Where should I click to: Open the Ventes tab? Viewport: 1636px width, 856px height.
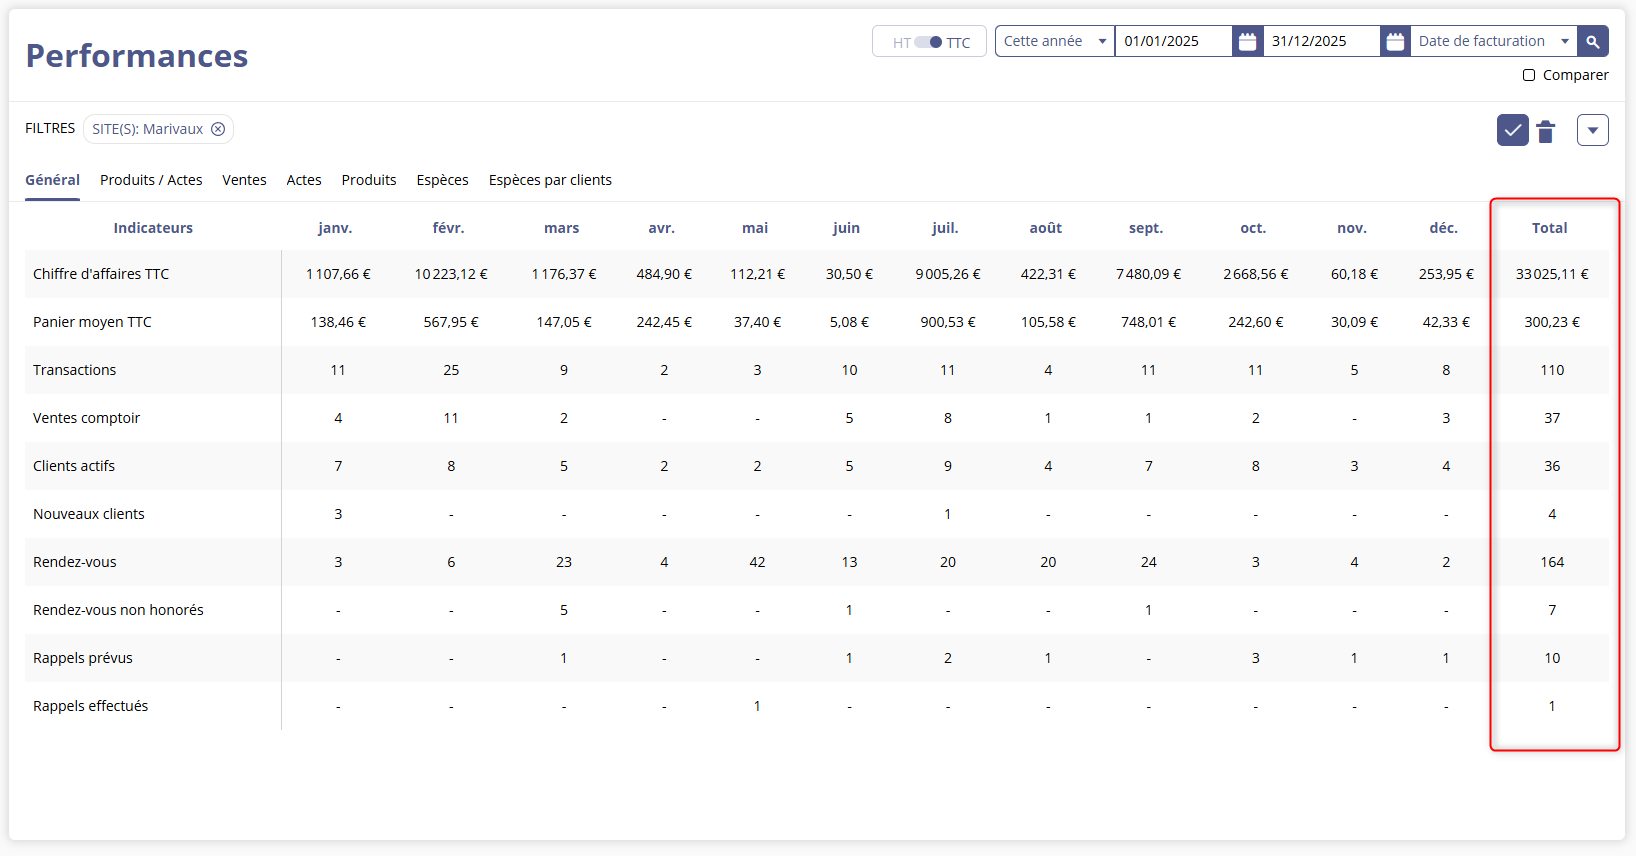coord(244,180)
